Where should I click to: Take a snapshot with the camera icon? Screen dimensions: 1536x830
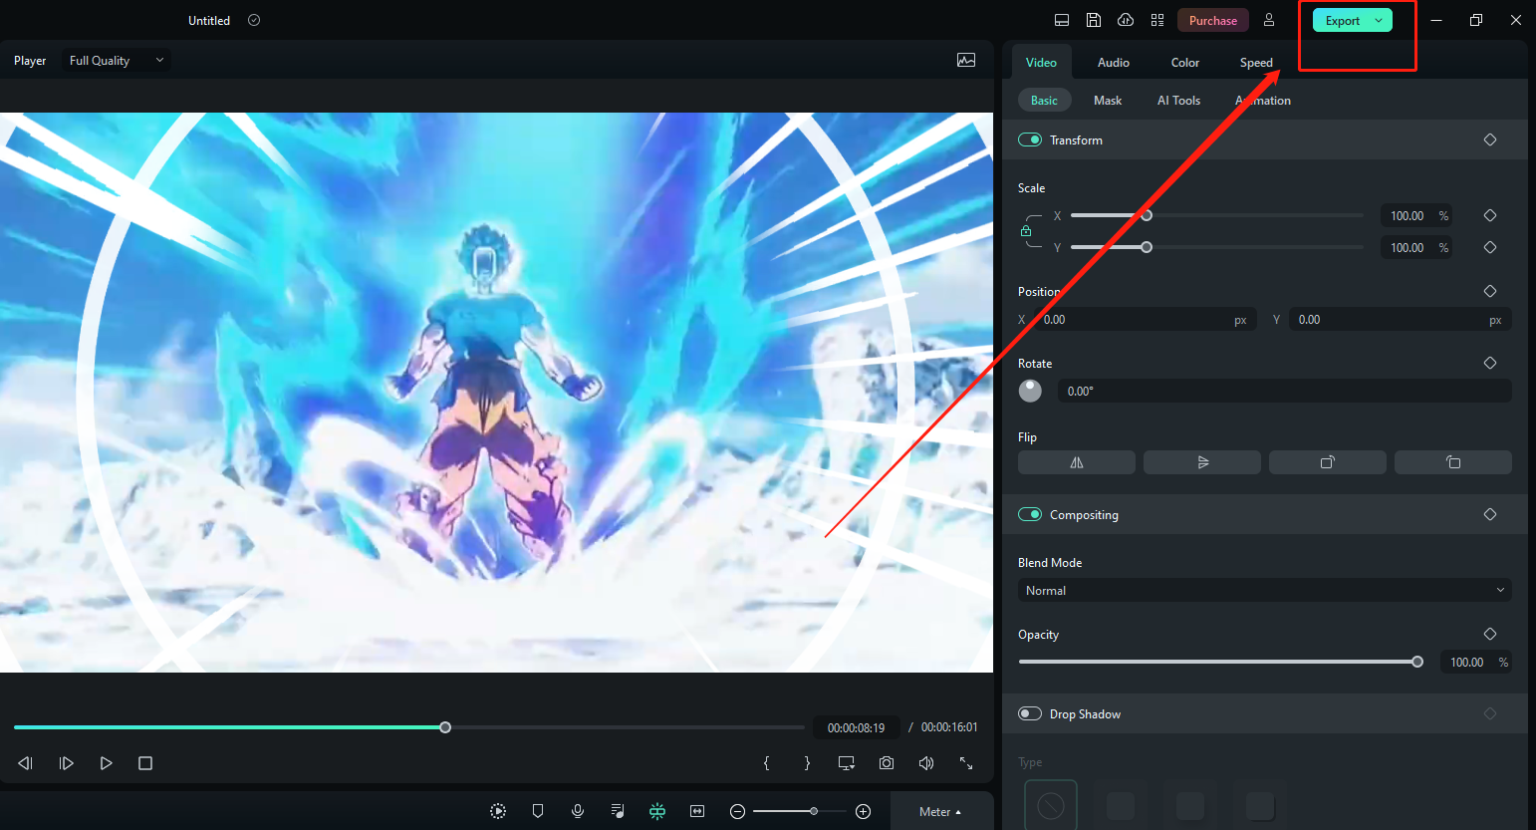coord(886,762)
